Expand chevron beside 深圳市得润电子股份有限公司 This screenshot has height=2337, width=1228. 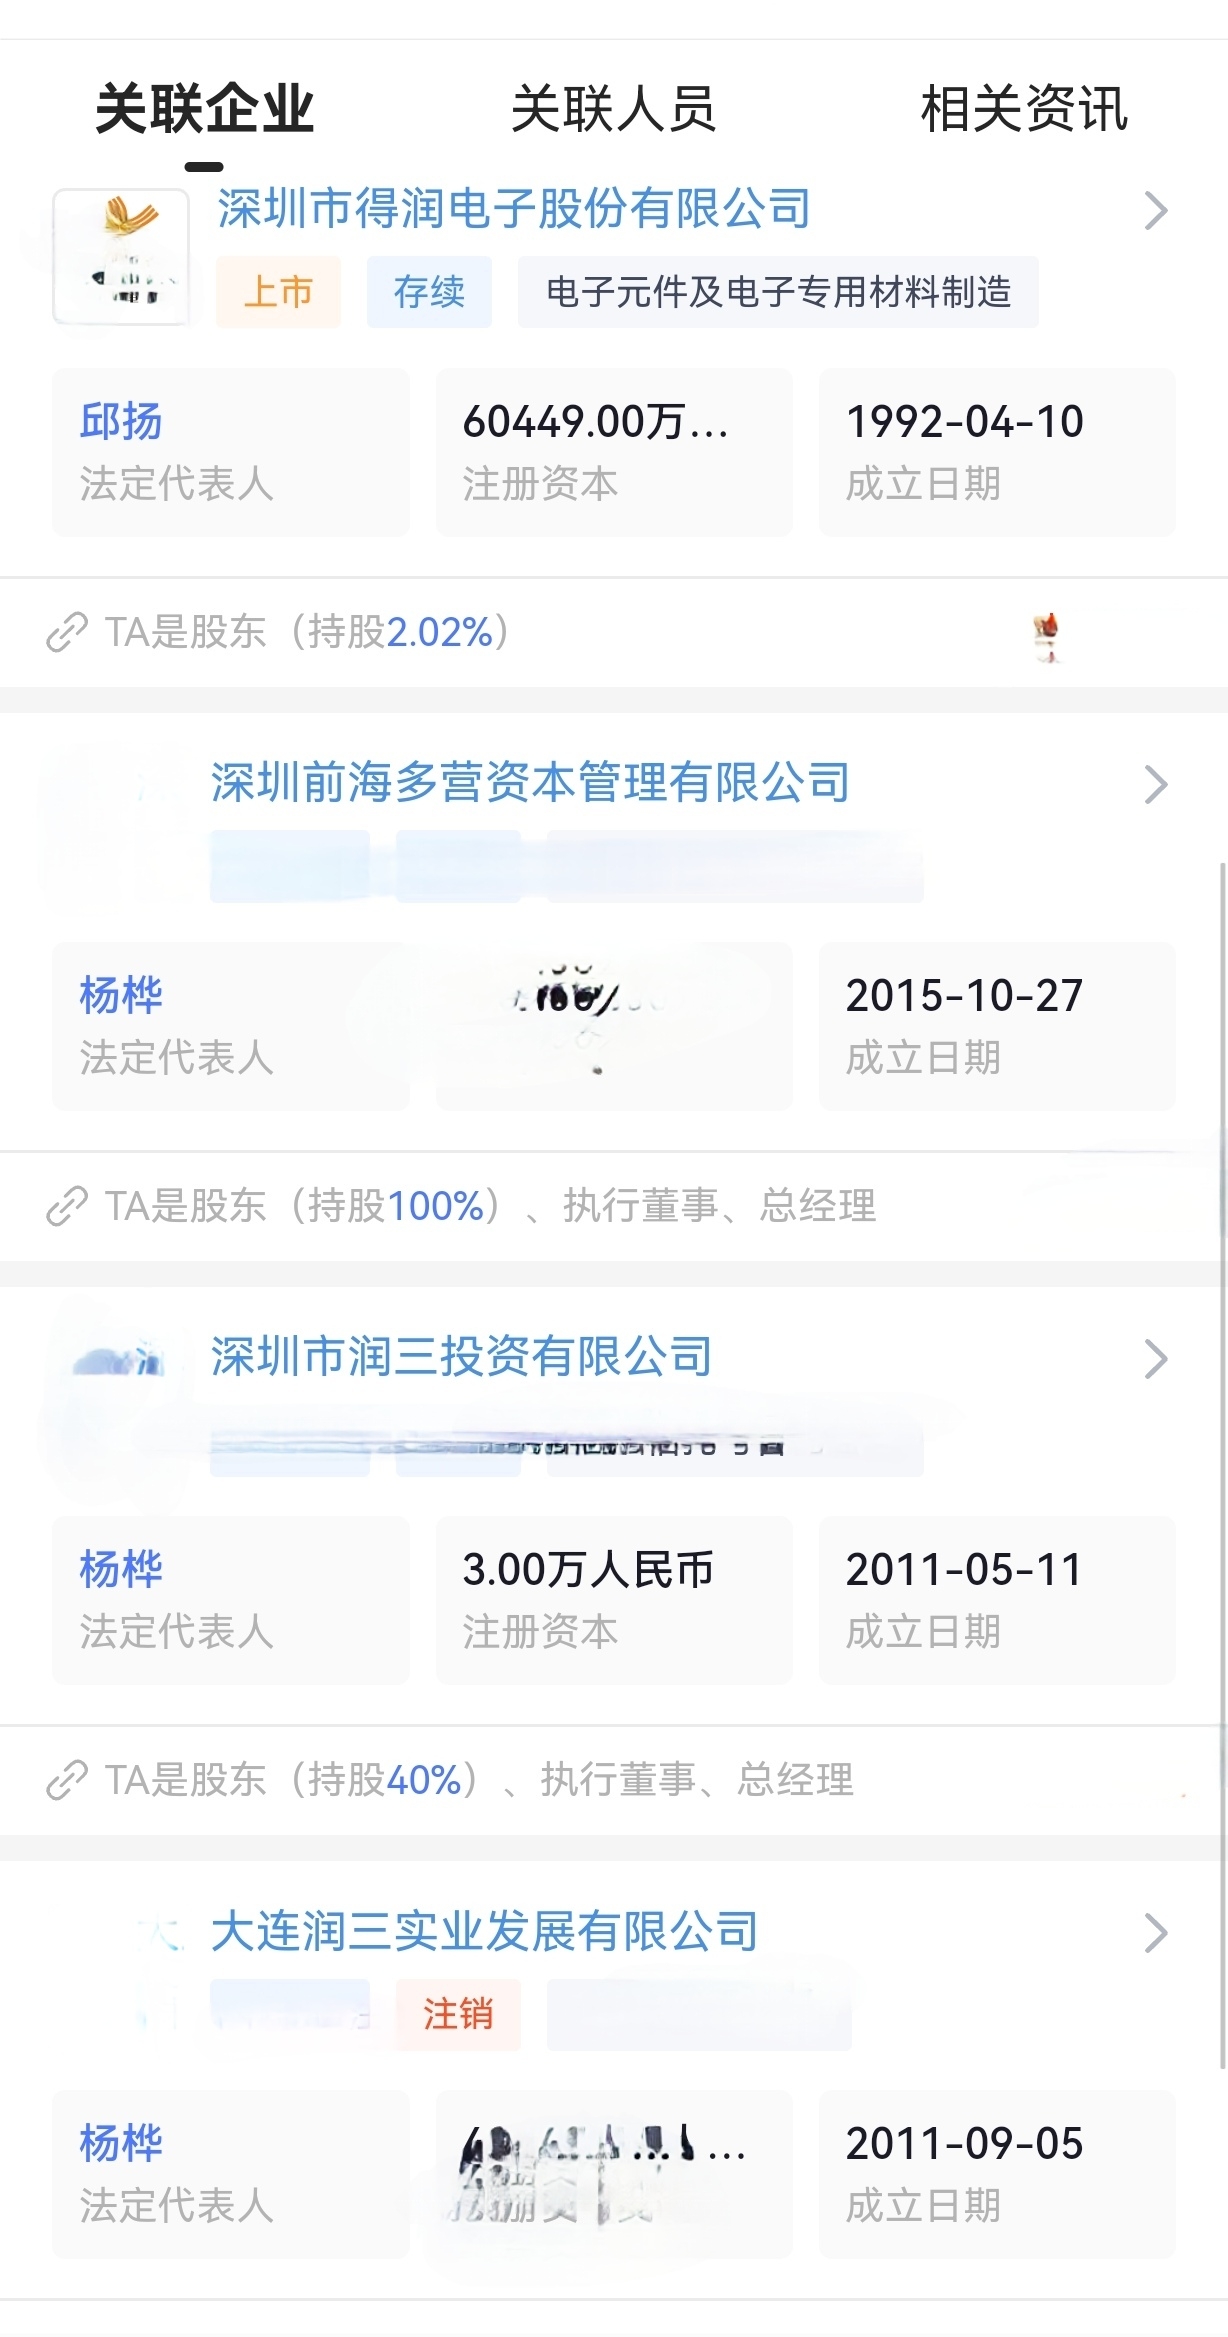tap(1156, 210)
